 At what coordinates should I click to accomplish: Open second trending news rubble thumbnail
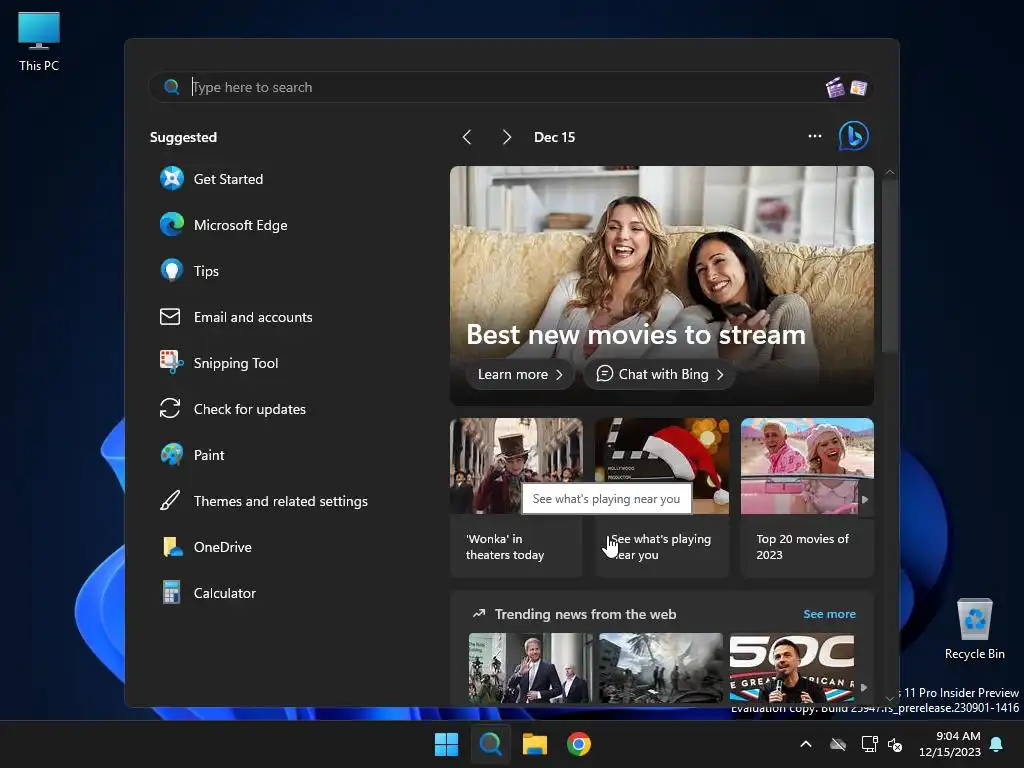661,667
